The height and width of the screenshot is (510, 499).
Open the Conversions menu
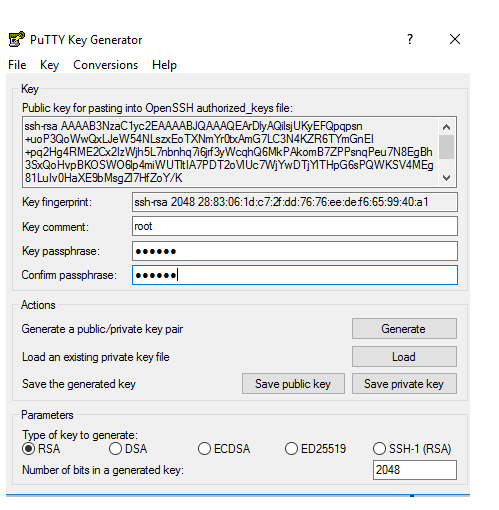pyautogui.click(x=105, y=65)
